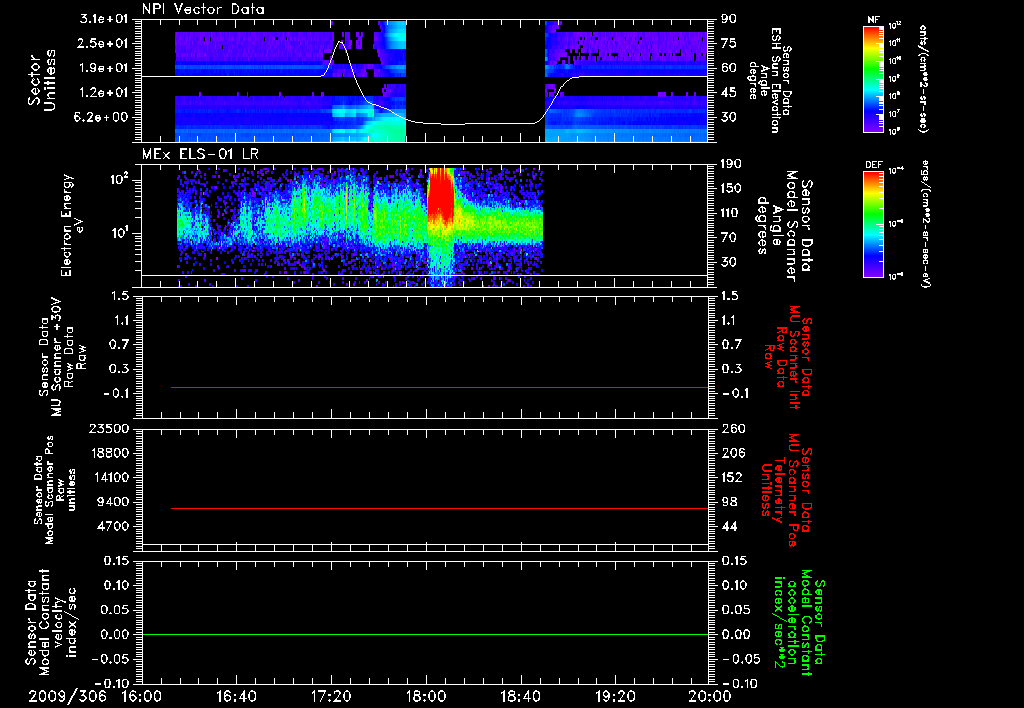Click the 'NF' color bar label
The width and height of the screenshot is (1024, 708).
pos(873,20)
